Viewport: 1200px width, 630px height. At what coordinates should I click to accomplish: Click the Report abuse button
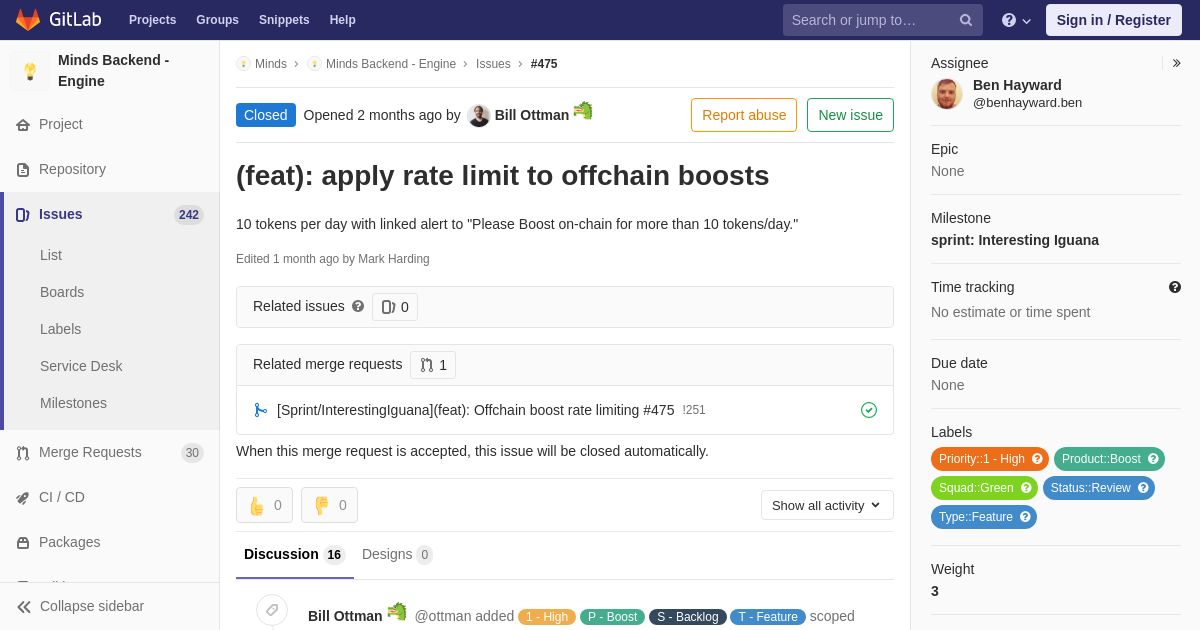tap(744, 115)
